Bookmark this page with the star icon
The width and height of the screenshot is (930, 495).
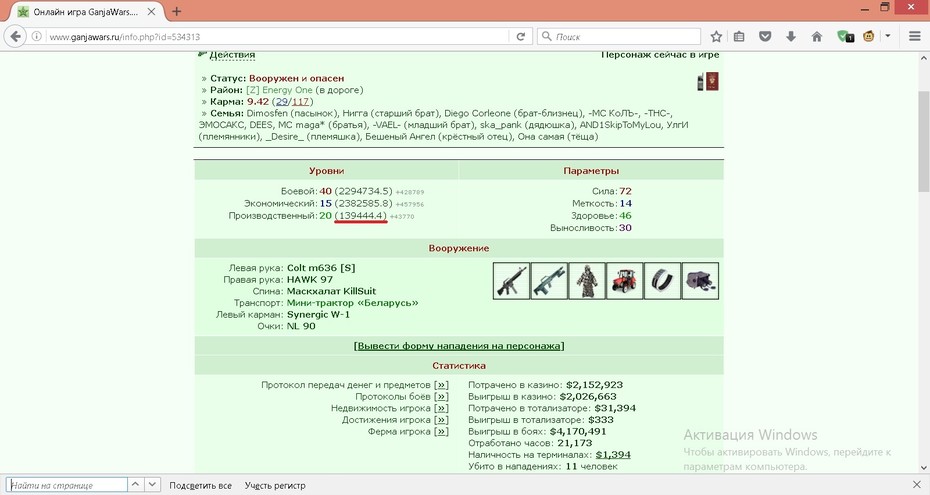point(716,36)
